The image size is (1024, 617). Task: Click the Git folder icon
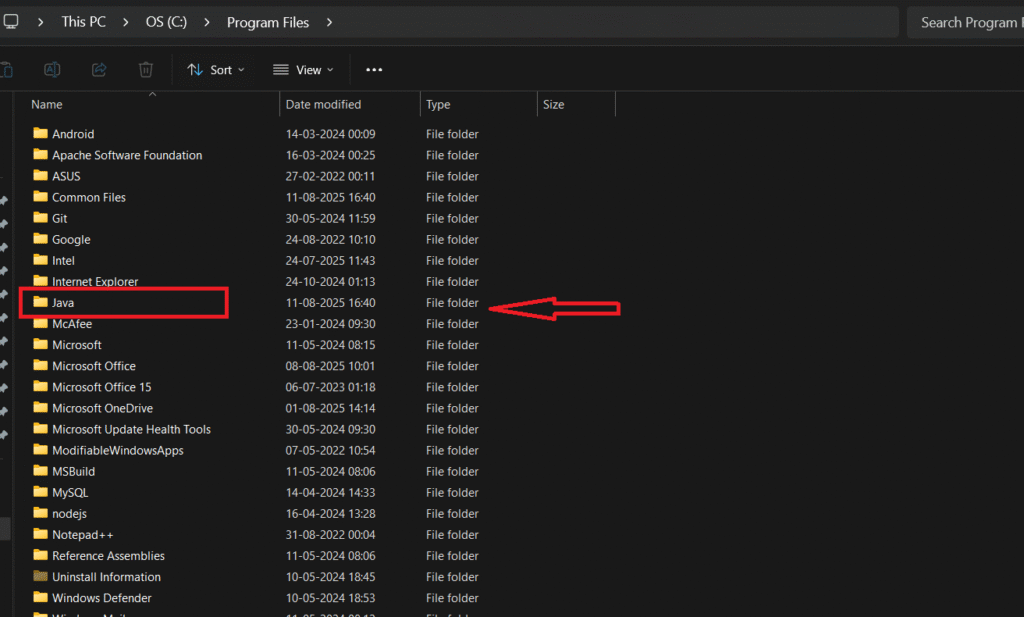[40, 218]
